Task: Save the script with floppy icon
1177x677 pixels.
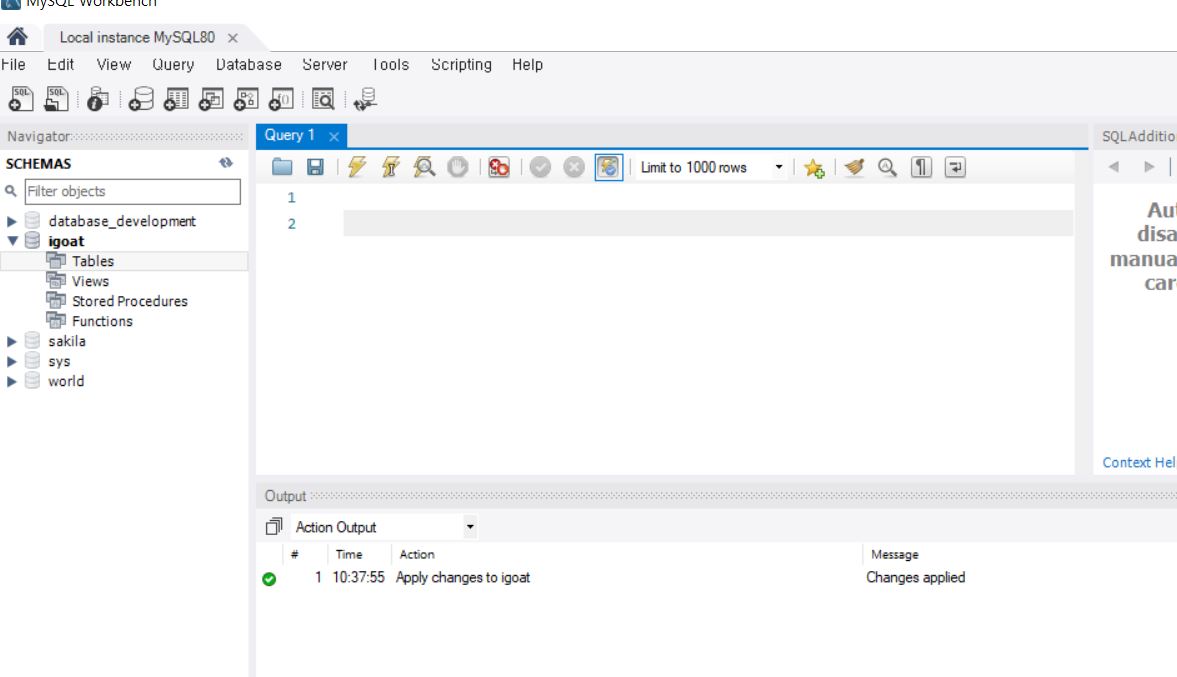Action: pos(315,167)
